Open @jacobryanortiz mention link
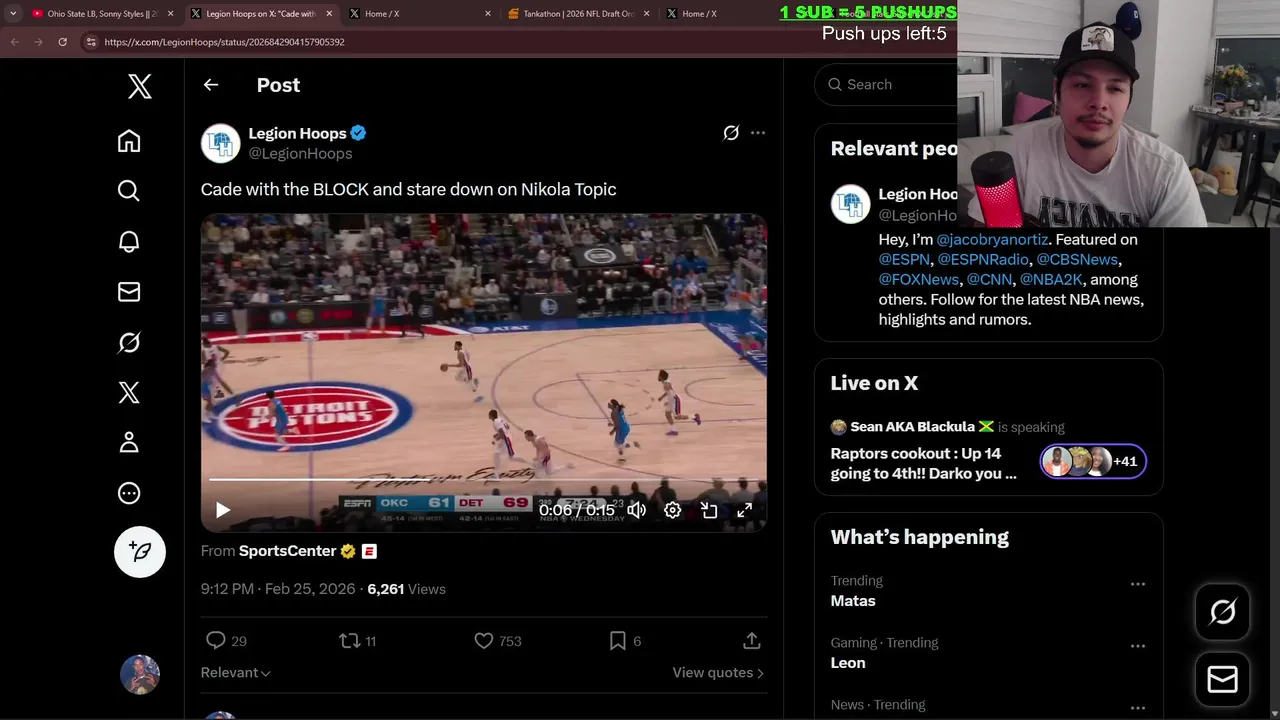Screen dimensions: 1280x720 [x=992, y=240]
